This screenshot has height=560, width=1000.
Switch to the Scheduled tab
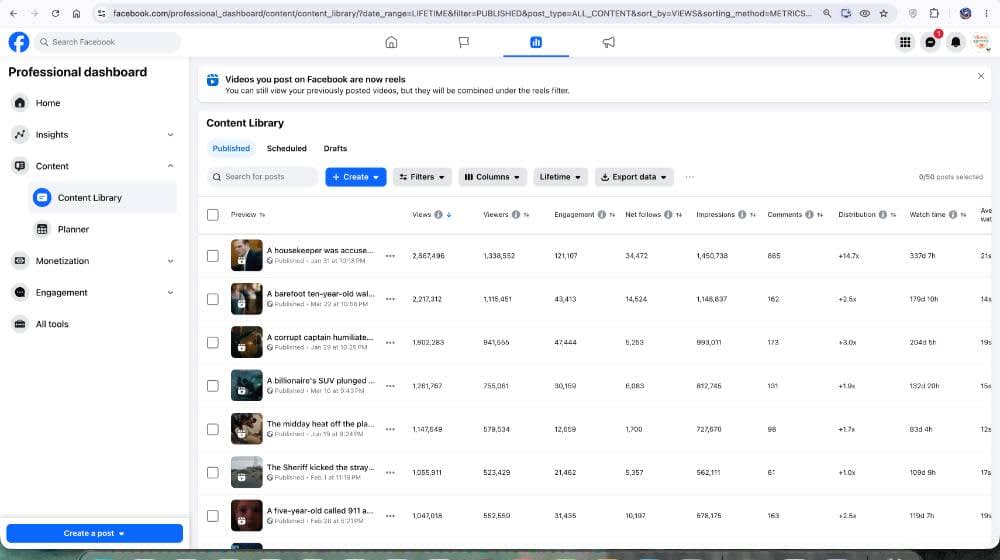[x=286, y=149]
